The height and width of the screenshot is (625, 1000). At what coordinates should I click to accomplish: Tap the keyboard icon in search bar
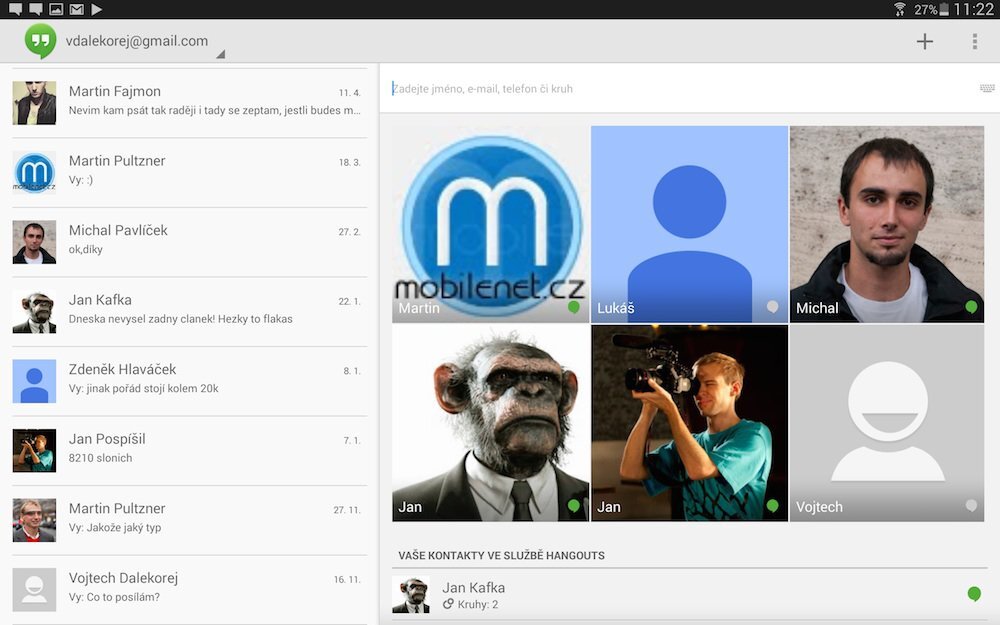(x=987, y=88)
